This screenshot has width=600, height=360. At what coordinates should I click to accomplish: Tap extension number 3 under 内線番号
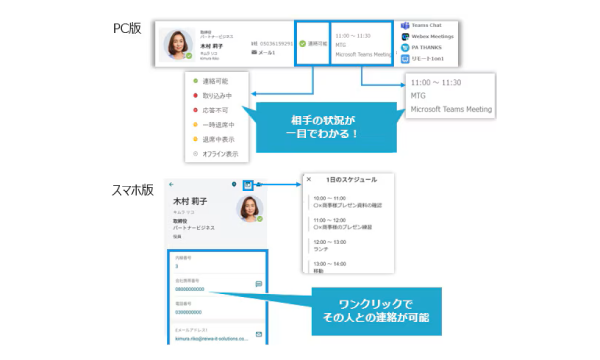click(x=177, y=266)
